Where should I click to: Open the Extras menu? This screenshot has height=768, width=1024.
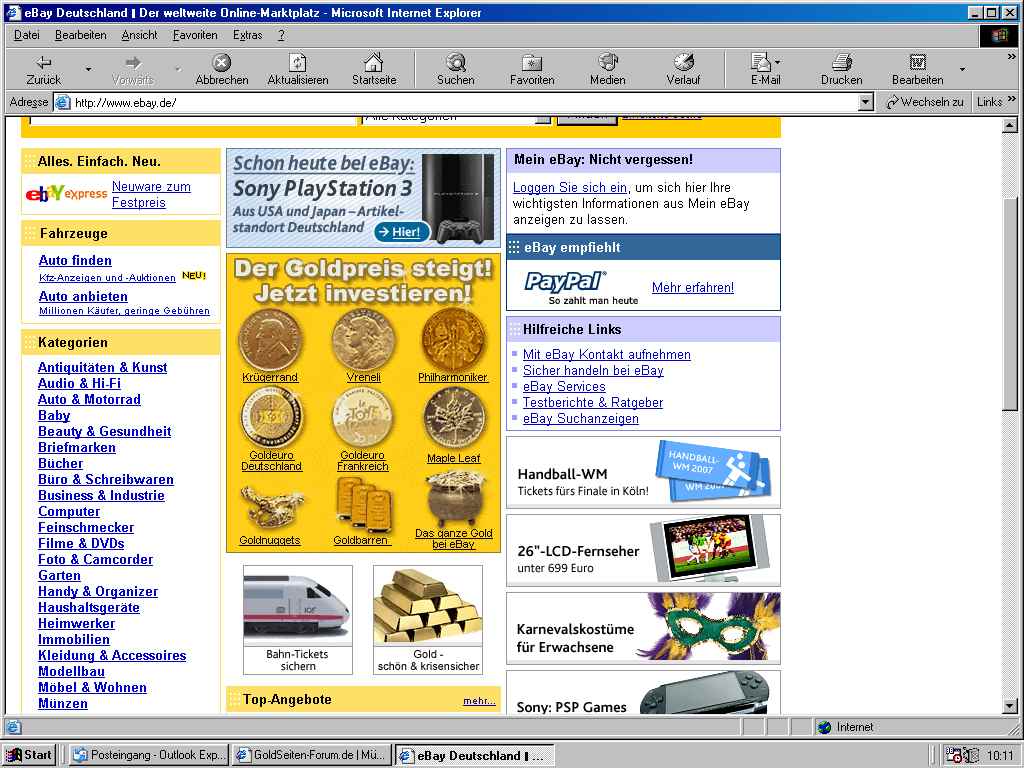tap(247, 35)
